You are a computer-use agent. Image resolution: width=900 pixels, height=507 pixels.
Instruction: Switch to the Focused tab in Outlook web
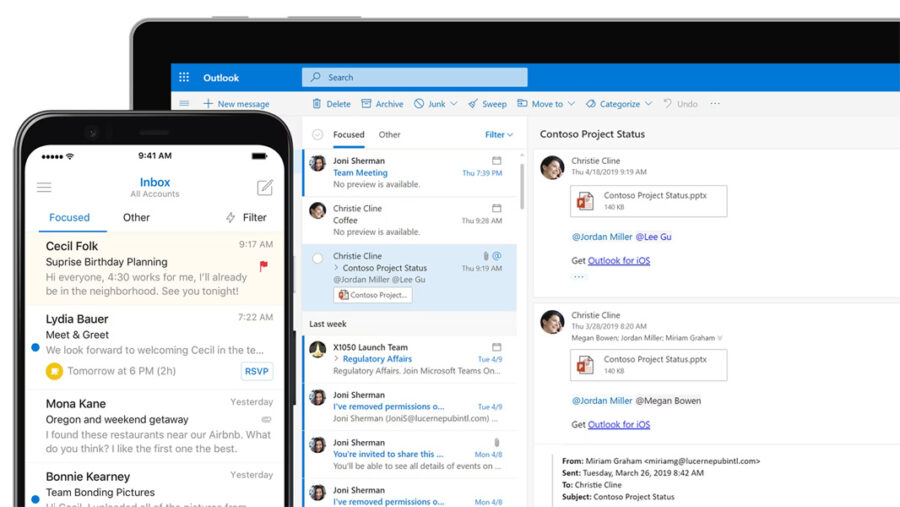pyautogui.click(x=348, y=134)
